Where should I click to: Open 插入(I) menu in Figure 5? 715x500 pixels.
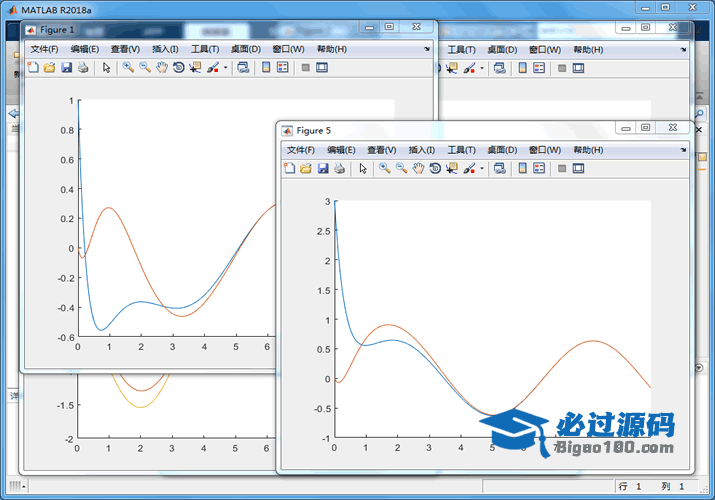click(422, 150)
